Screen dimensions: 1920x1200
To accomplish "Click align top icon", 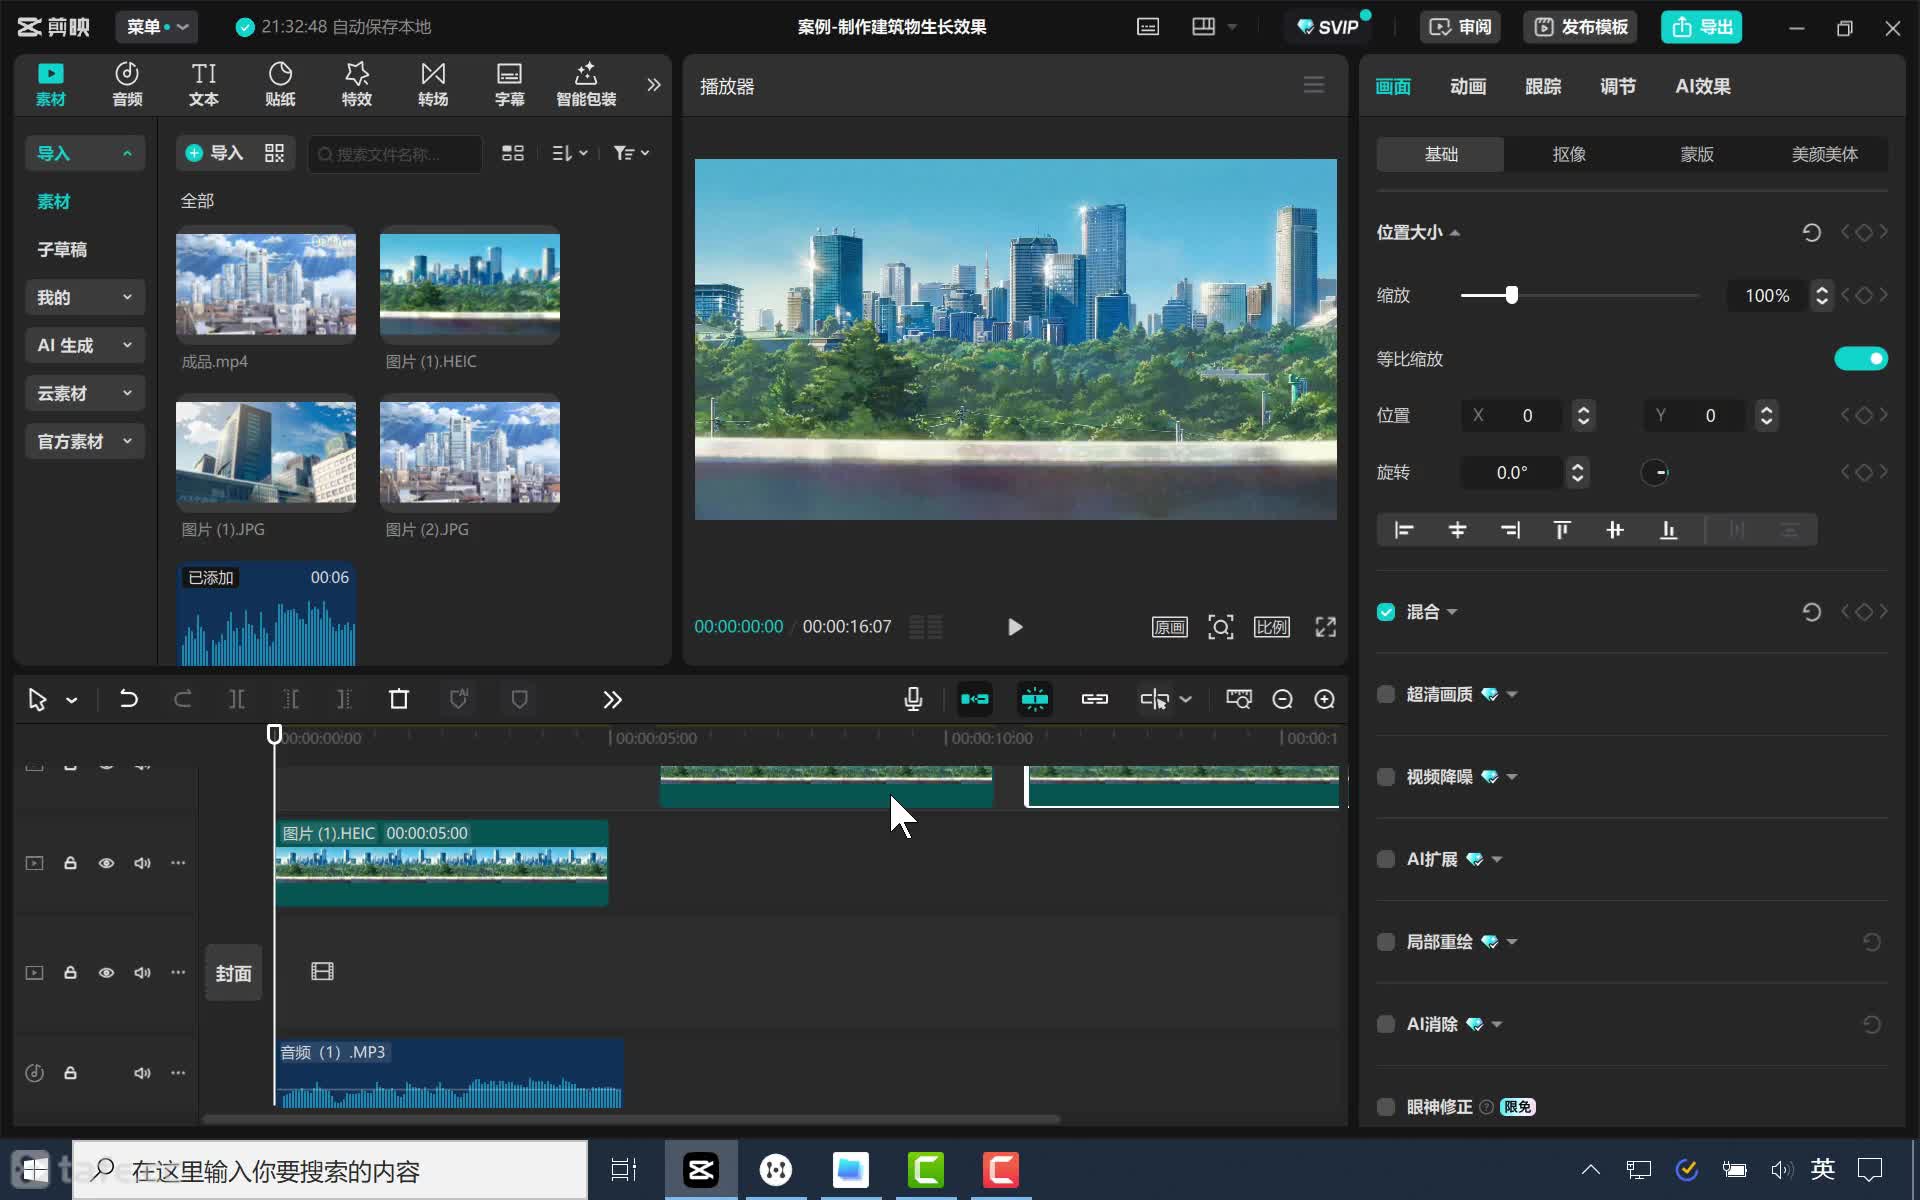I will [1562, 530].
